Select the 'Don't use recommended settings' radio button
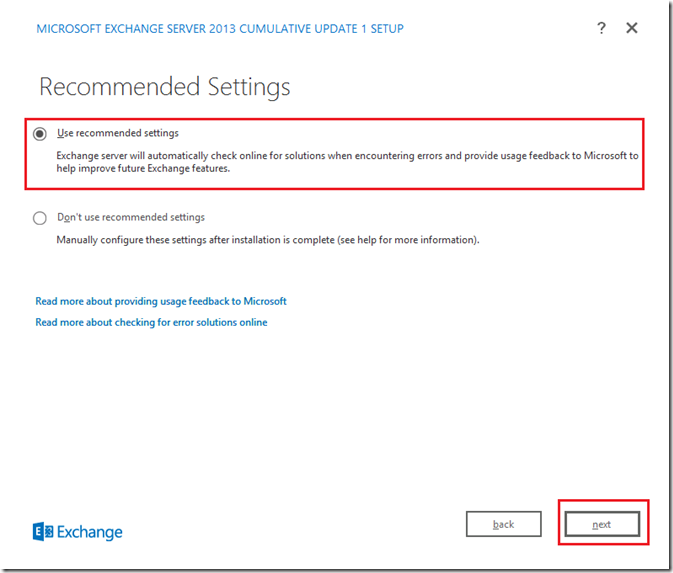This screenshot has height=573, width=673. 40,218
